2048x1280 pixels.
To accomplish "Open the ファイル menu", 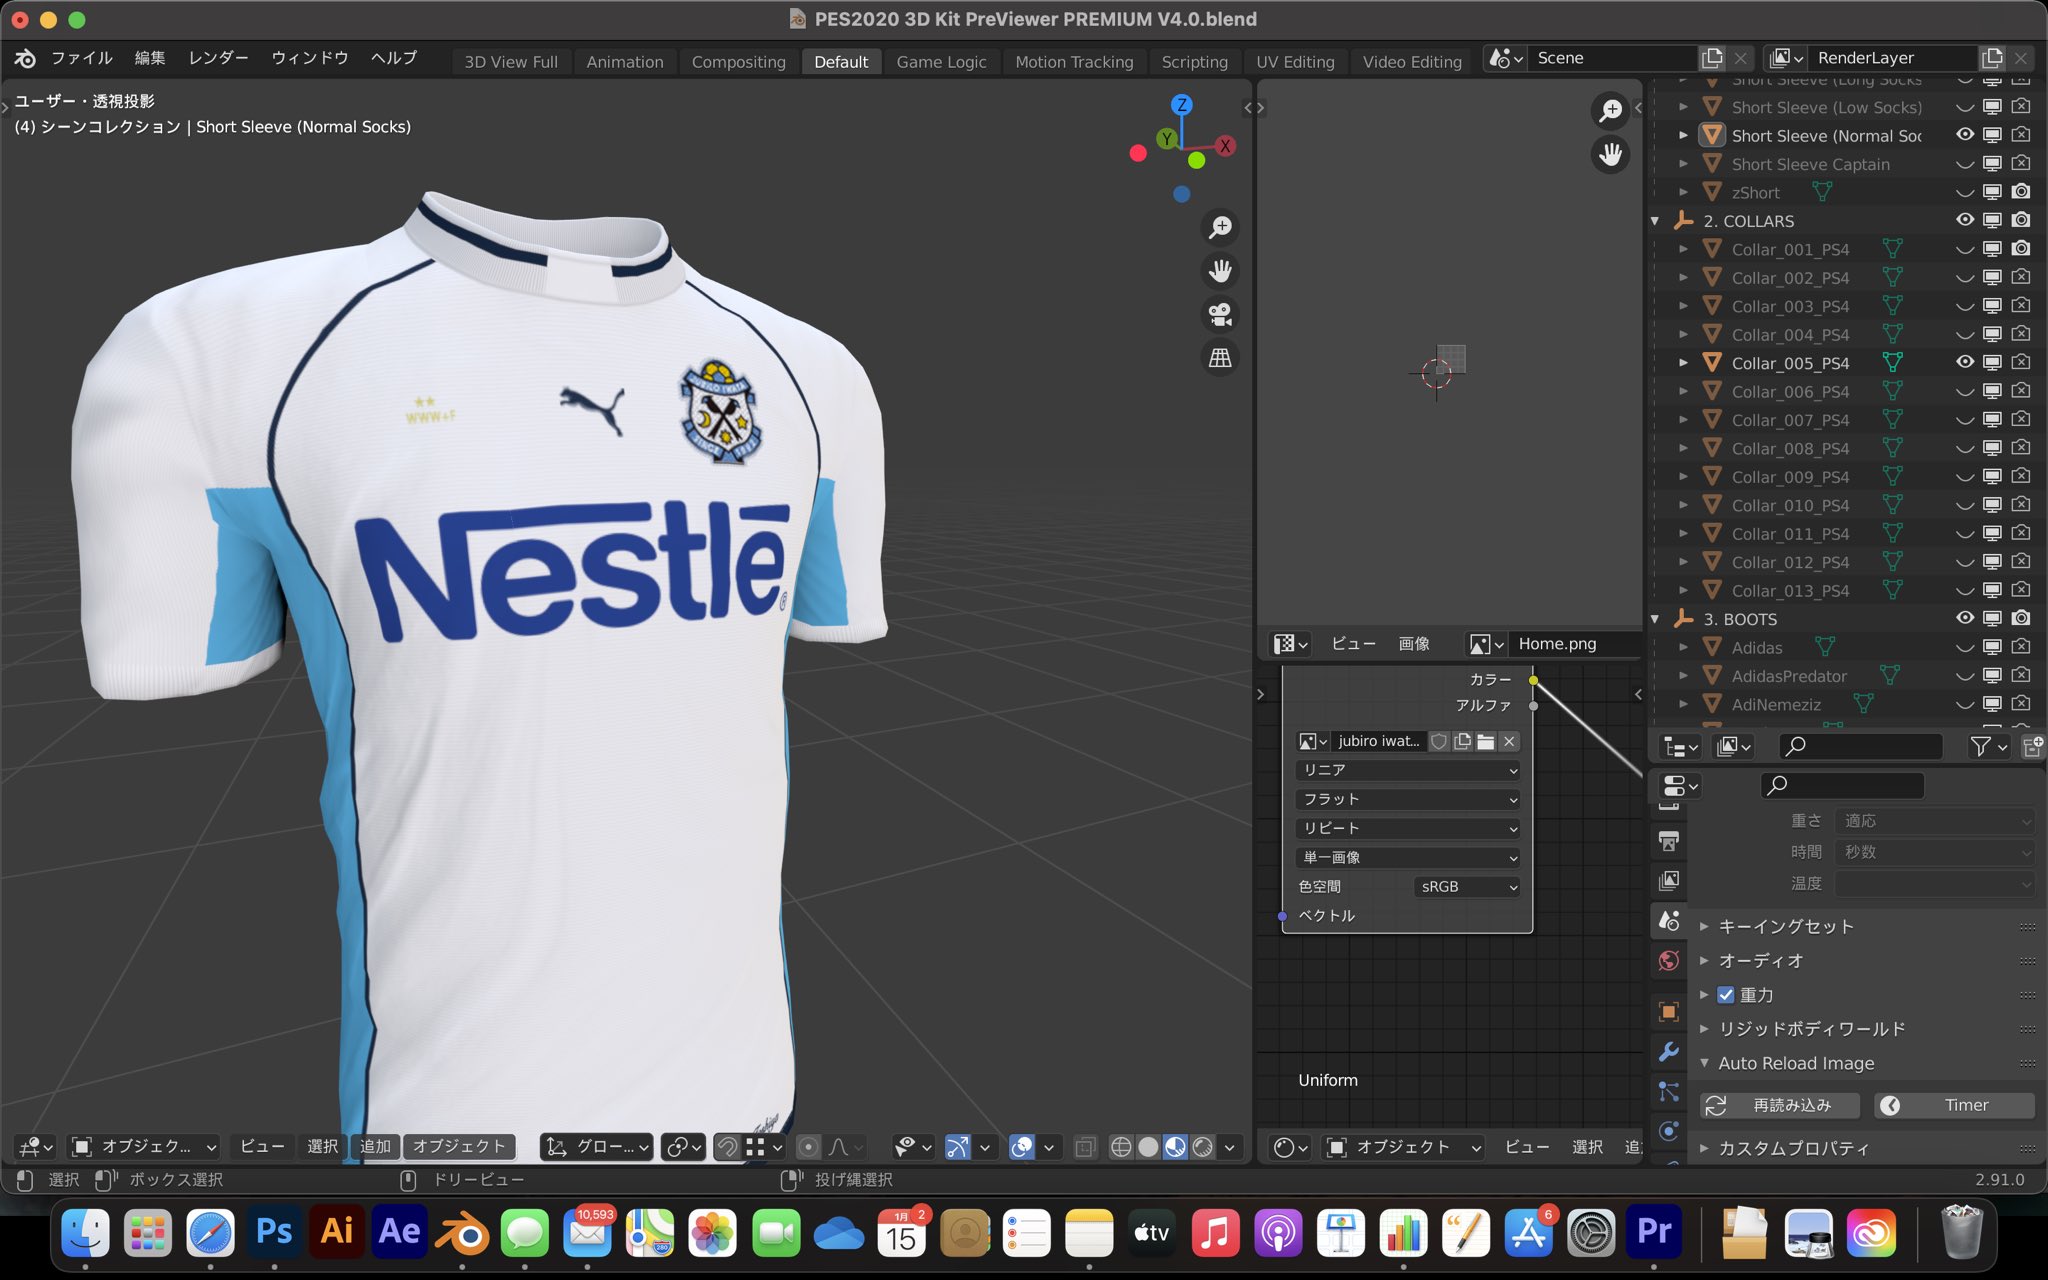I will click(x=82, y=58).
